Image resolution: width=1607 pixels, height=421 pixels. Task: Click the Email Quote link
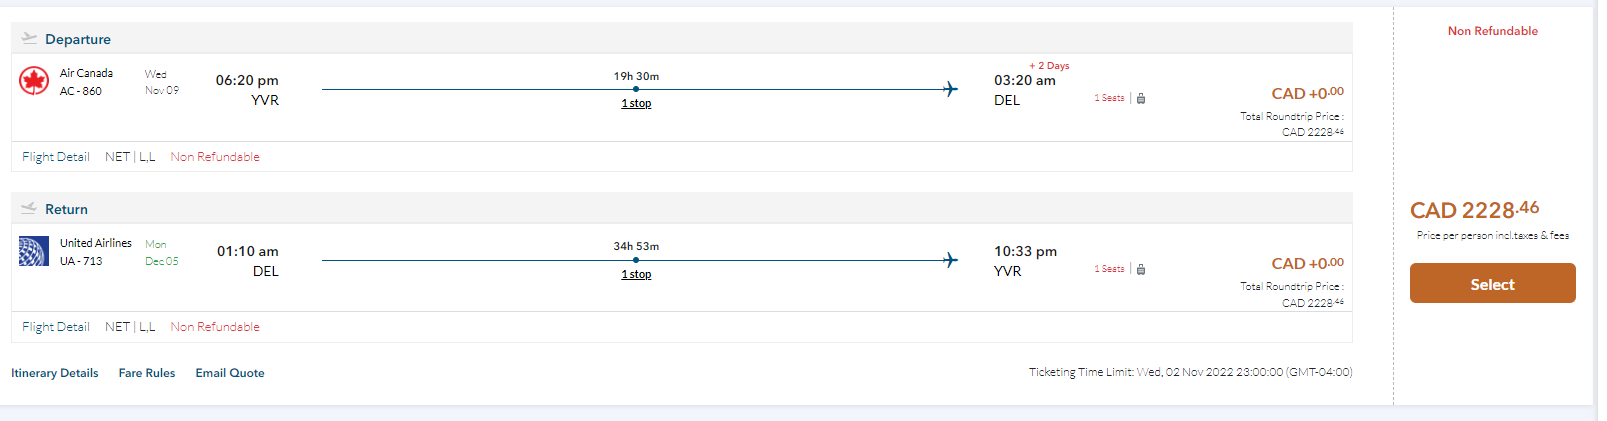tap(230, 373)
